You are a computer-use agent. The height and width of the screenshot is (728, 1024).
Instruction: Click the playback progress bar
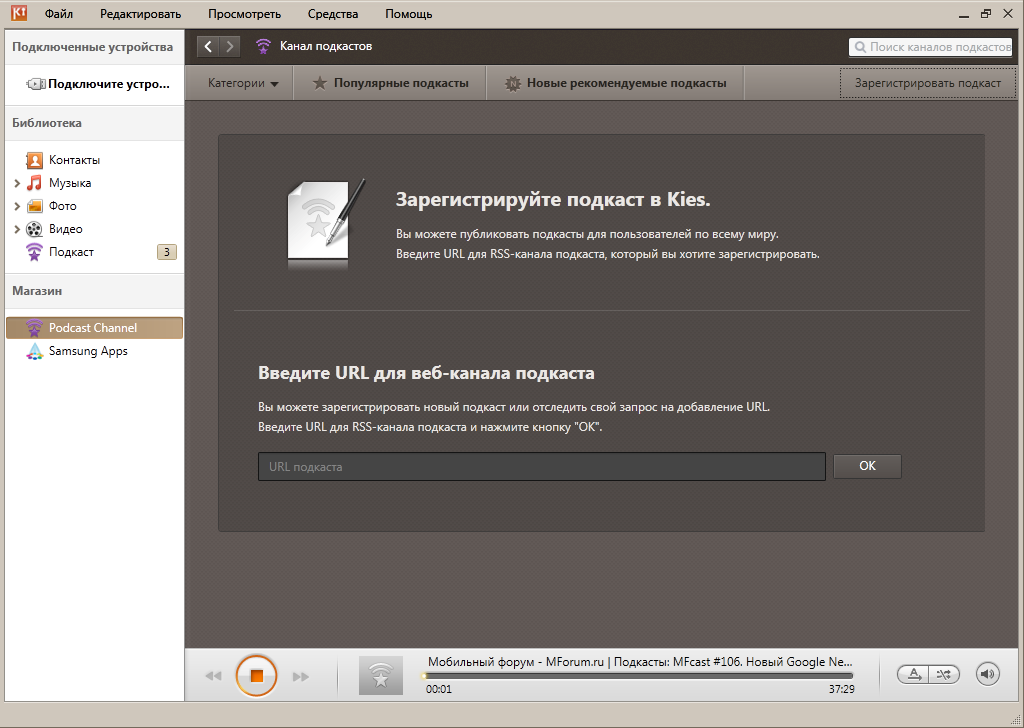(x=639, y=676)
